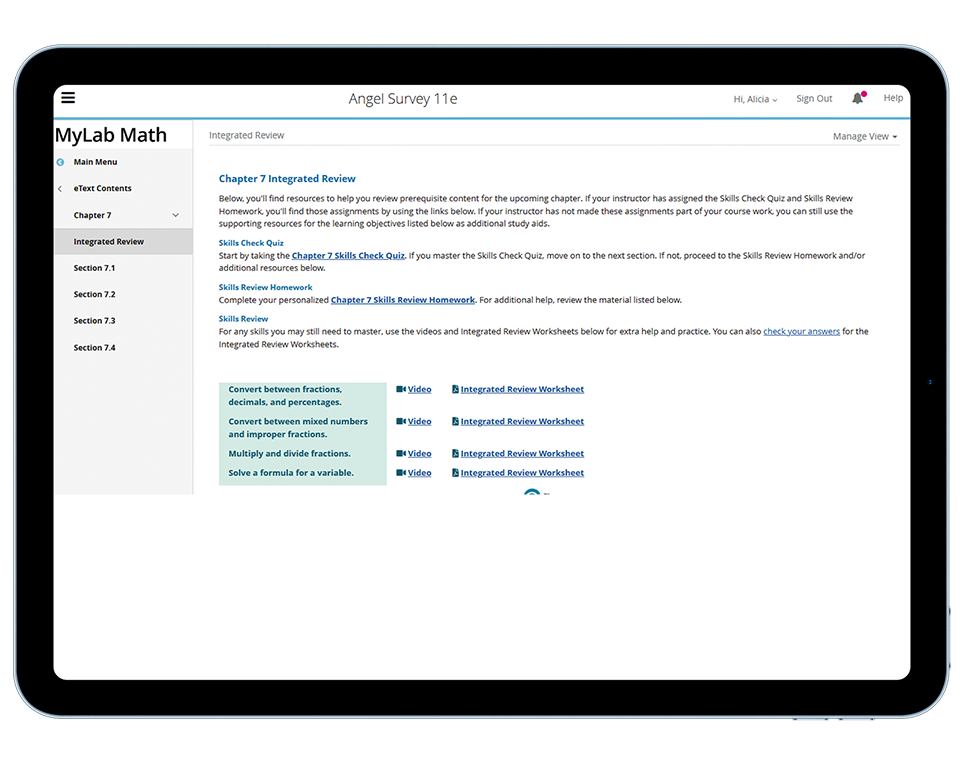Select Section 7.3 in the sidebar
The height and width of the screenshot is (768, 960).
94,321
